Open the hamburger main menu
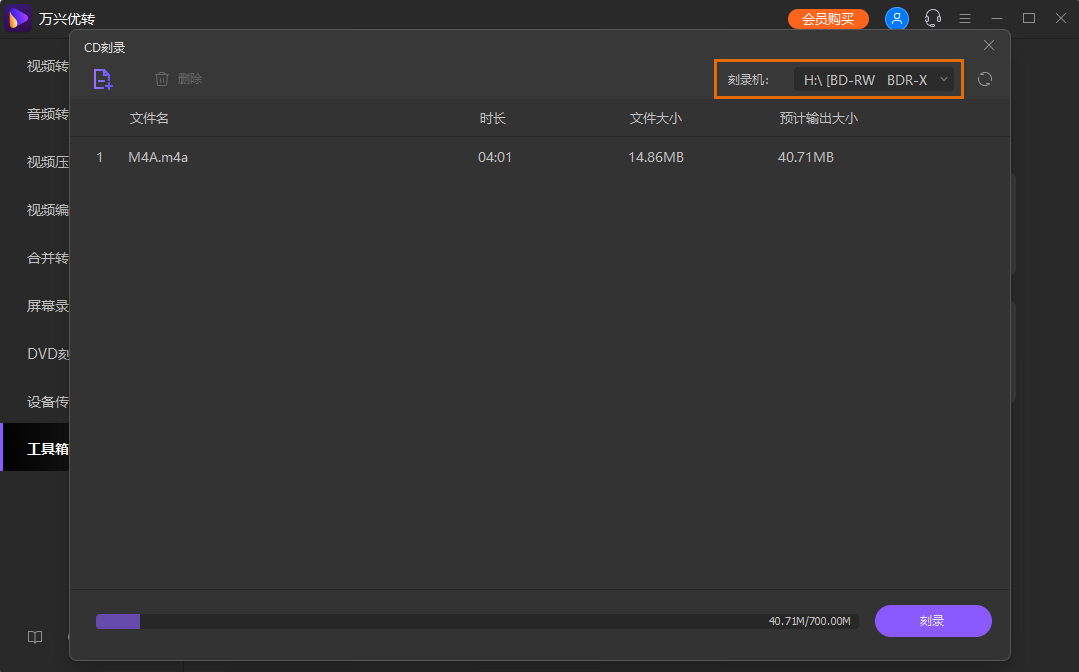This screenshot has height=672, width=1079. point(965,19)
